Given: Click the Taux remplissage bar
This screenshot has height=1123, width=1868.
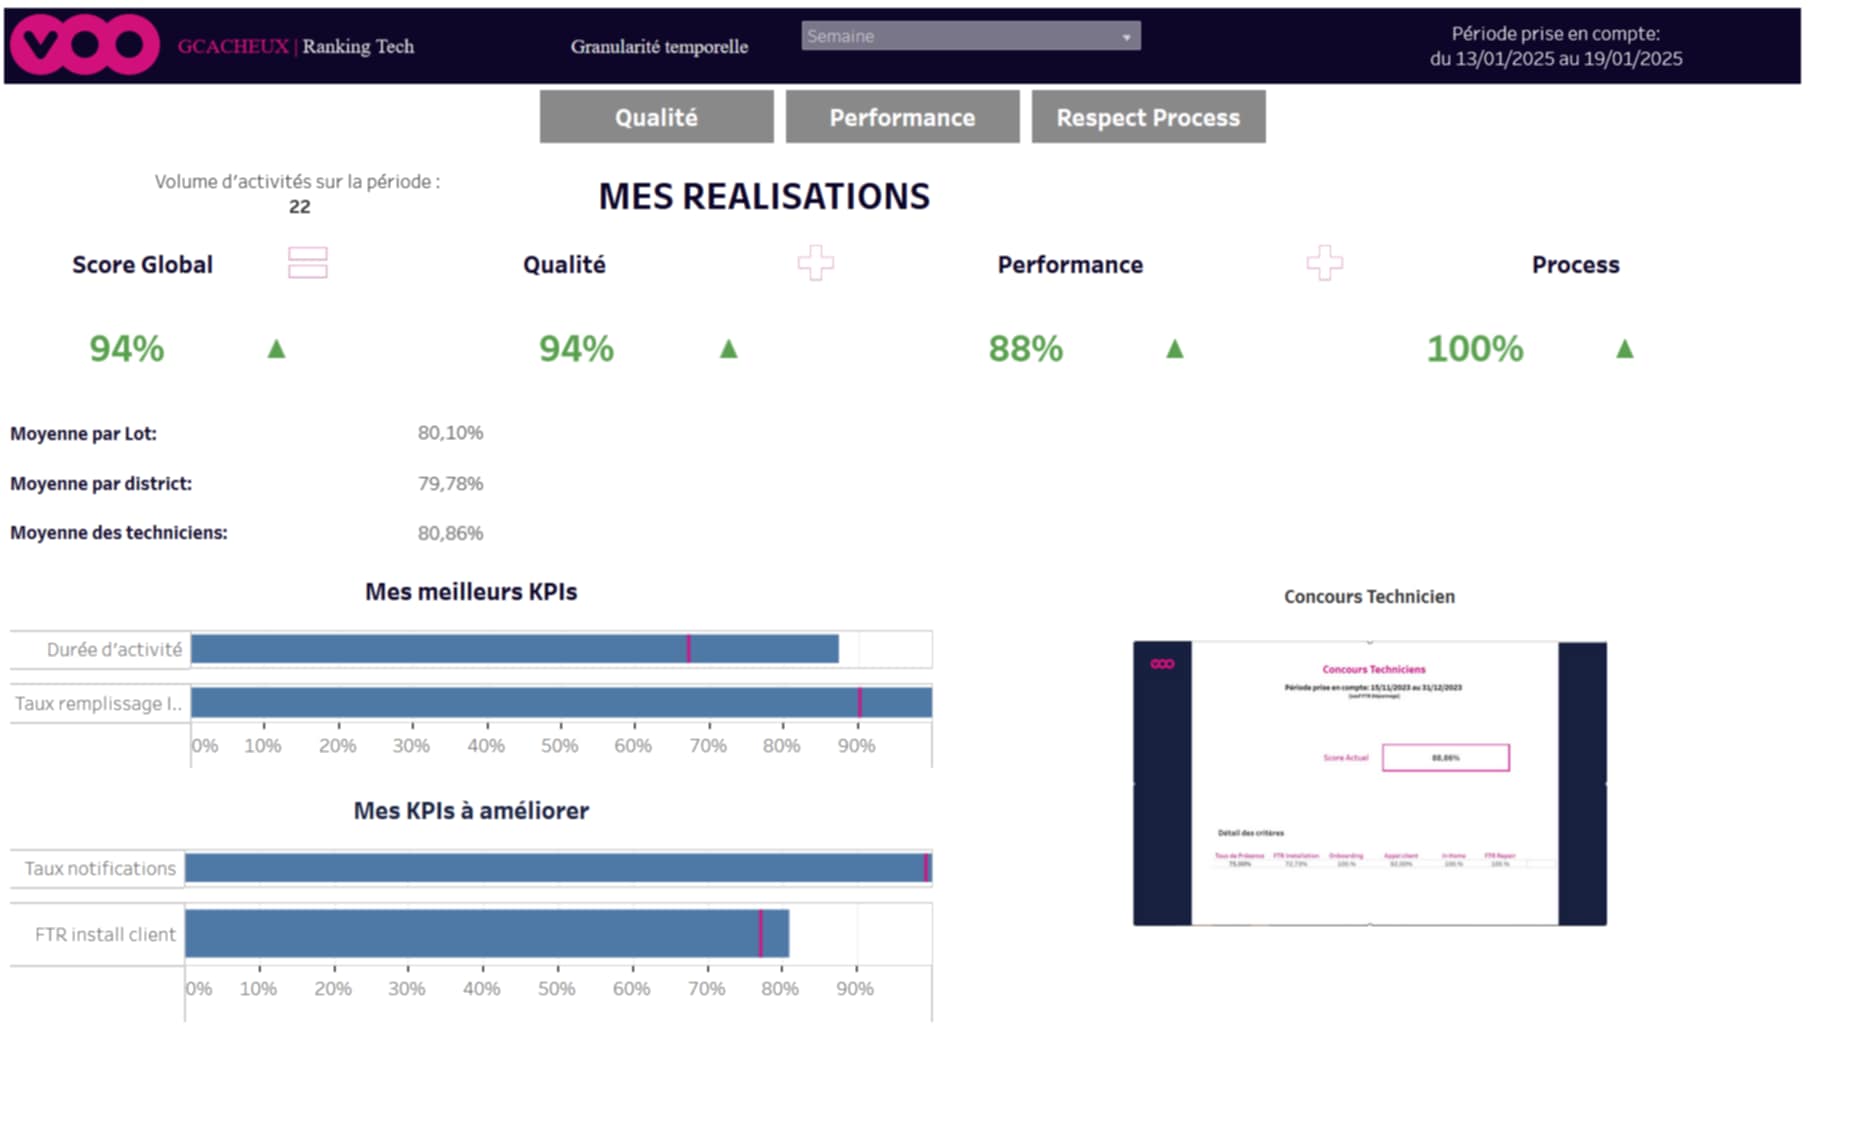Looking at the screenshot, I should tap(561, 703).
